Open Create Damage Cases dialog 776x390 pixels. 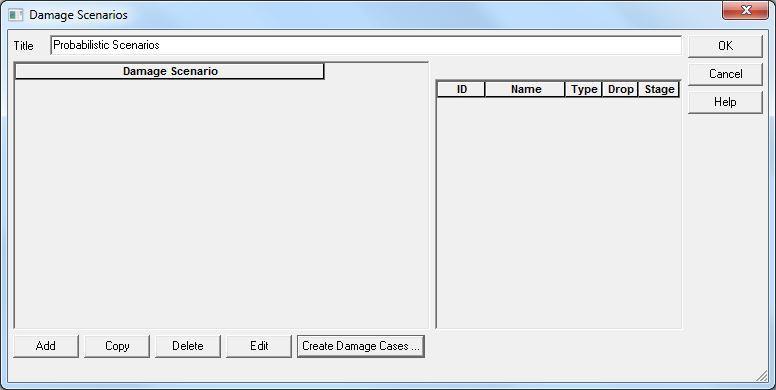point(361,346)
